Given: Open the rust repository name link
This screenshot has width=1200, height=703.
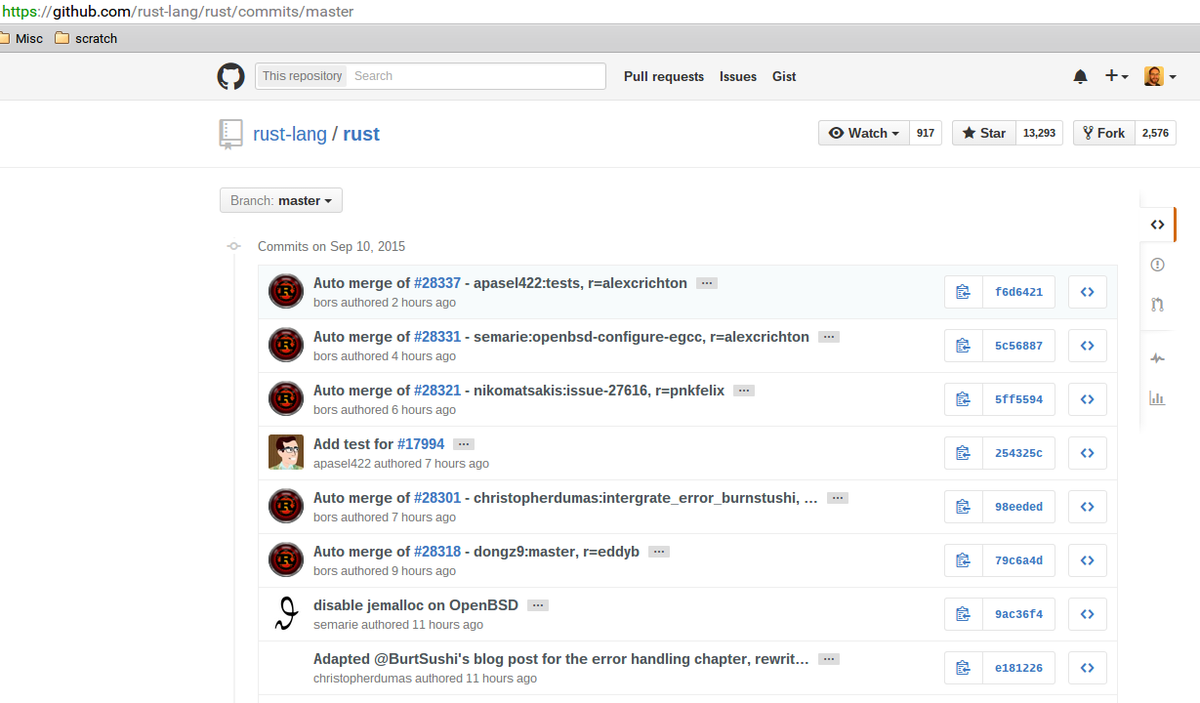Looking at the screenshot, I should 361,134.
